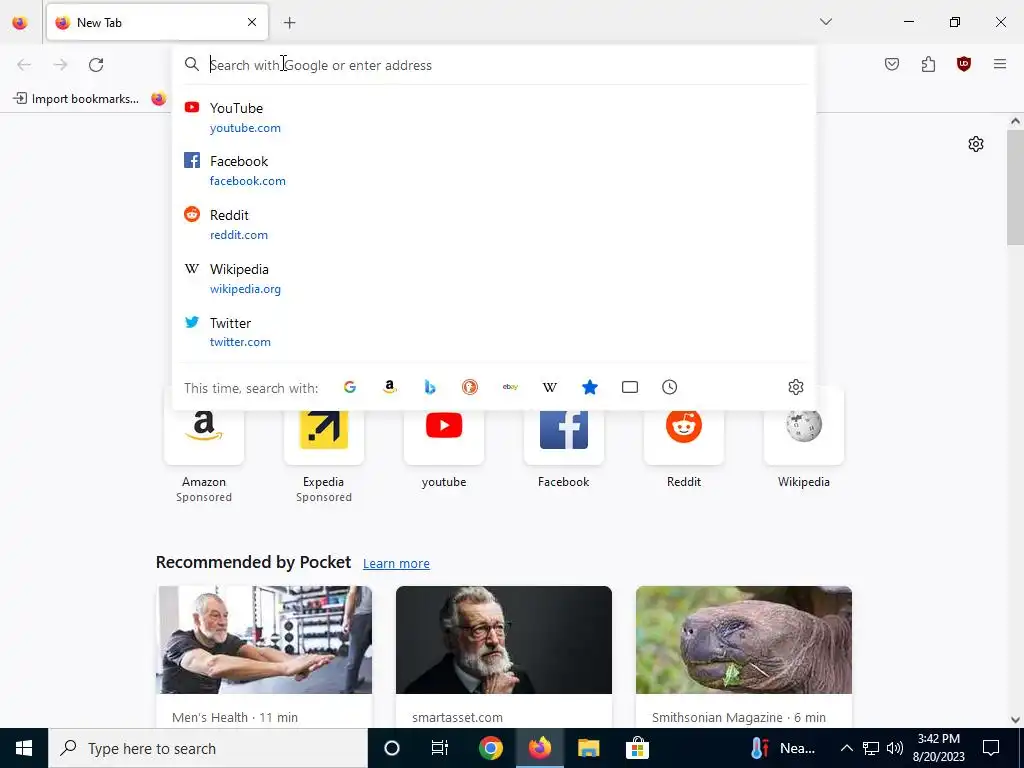Image resolution: width=1024 pixels, height=768 pixels.
Task: Click the Learn more Pocket link
Action: [x=396, y=564]
